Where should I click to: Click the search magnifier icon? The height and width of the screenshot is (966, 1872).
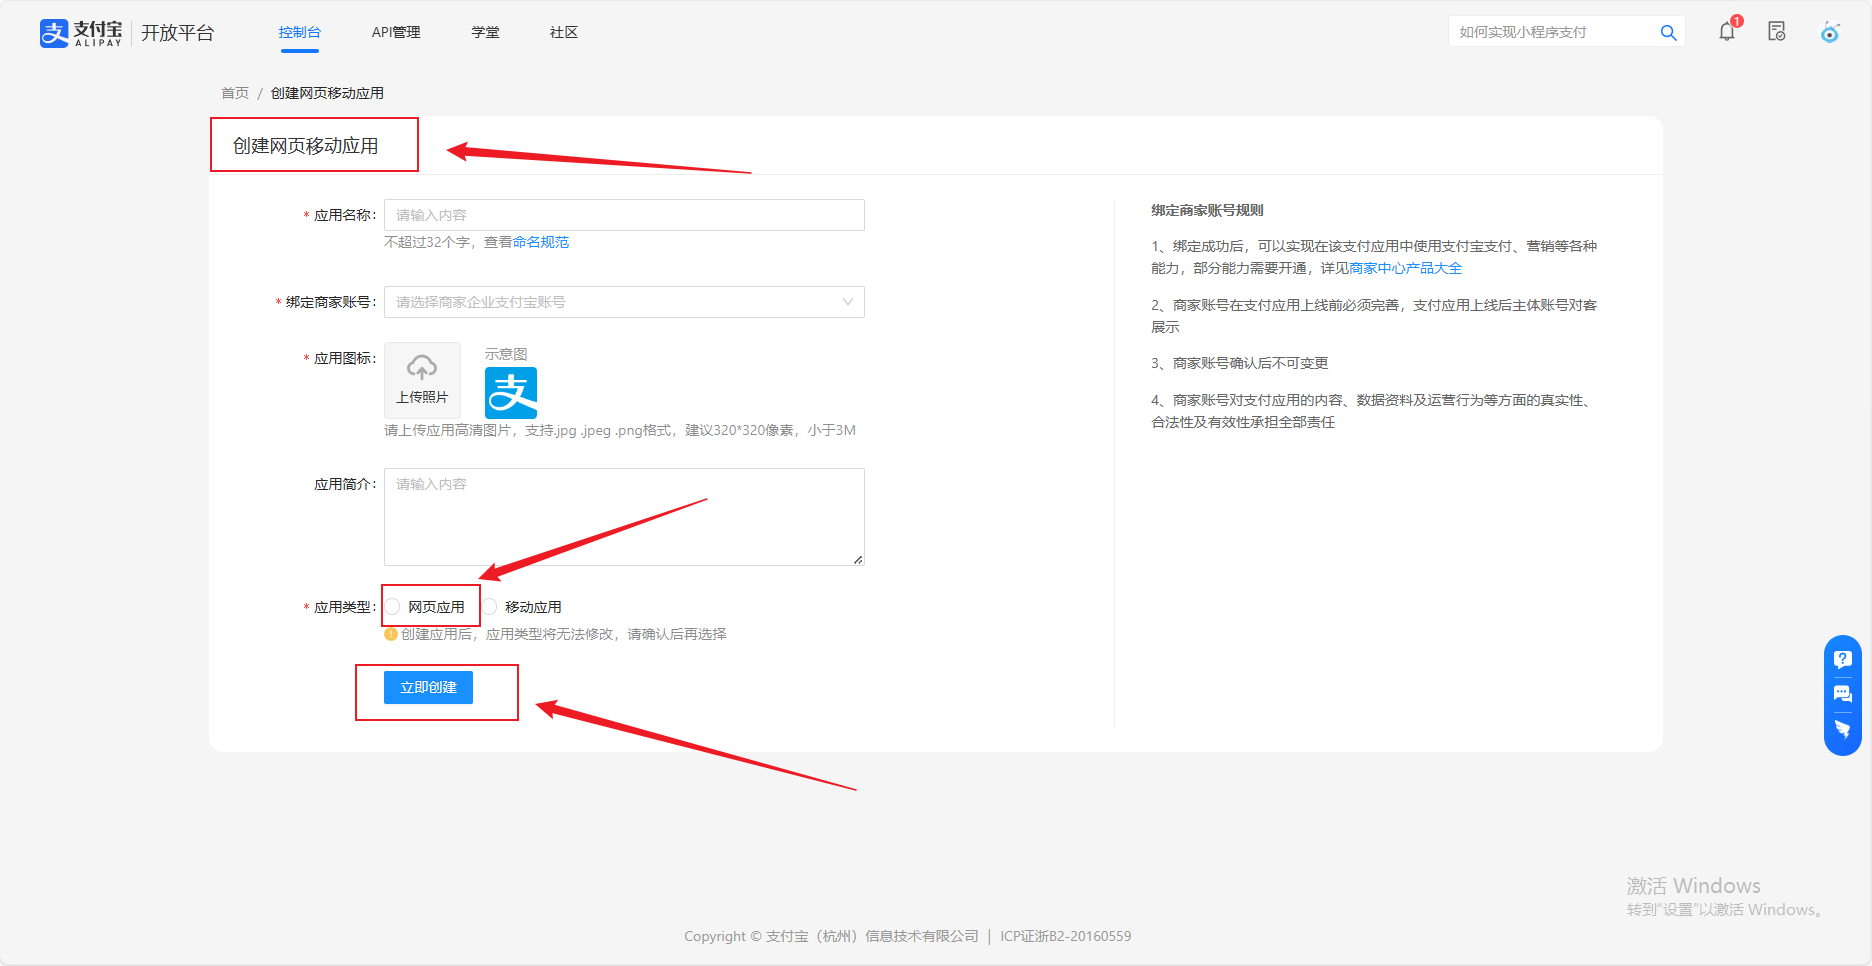tap(1668, 33)
